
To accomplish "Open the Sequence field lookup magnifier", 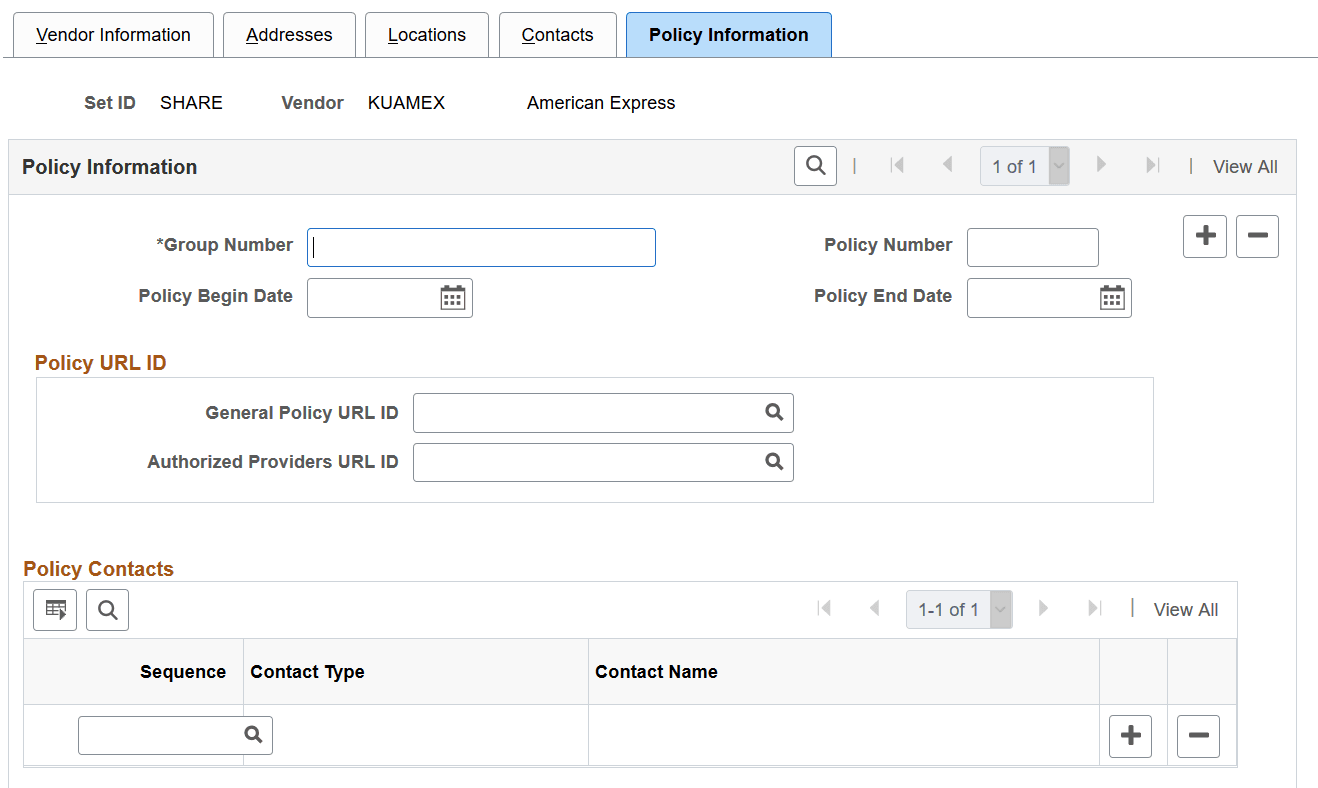I will tap(253, 735).
